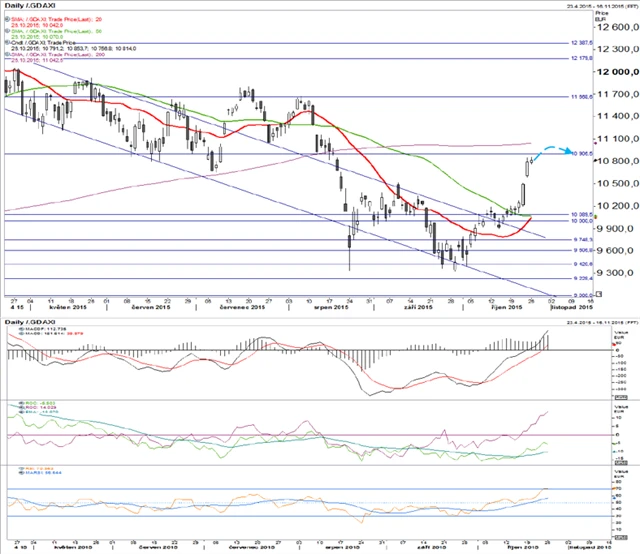Toggle eye icon next to blue MARSI indicator
Viewport: 640px width, 554px height.
(22, 473)
